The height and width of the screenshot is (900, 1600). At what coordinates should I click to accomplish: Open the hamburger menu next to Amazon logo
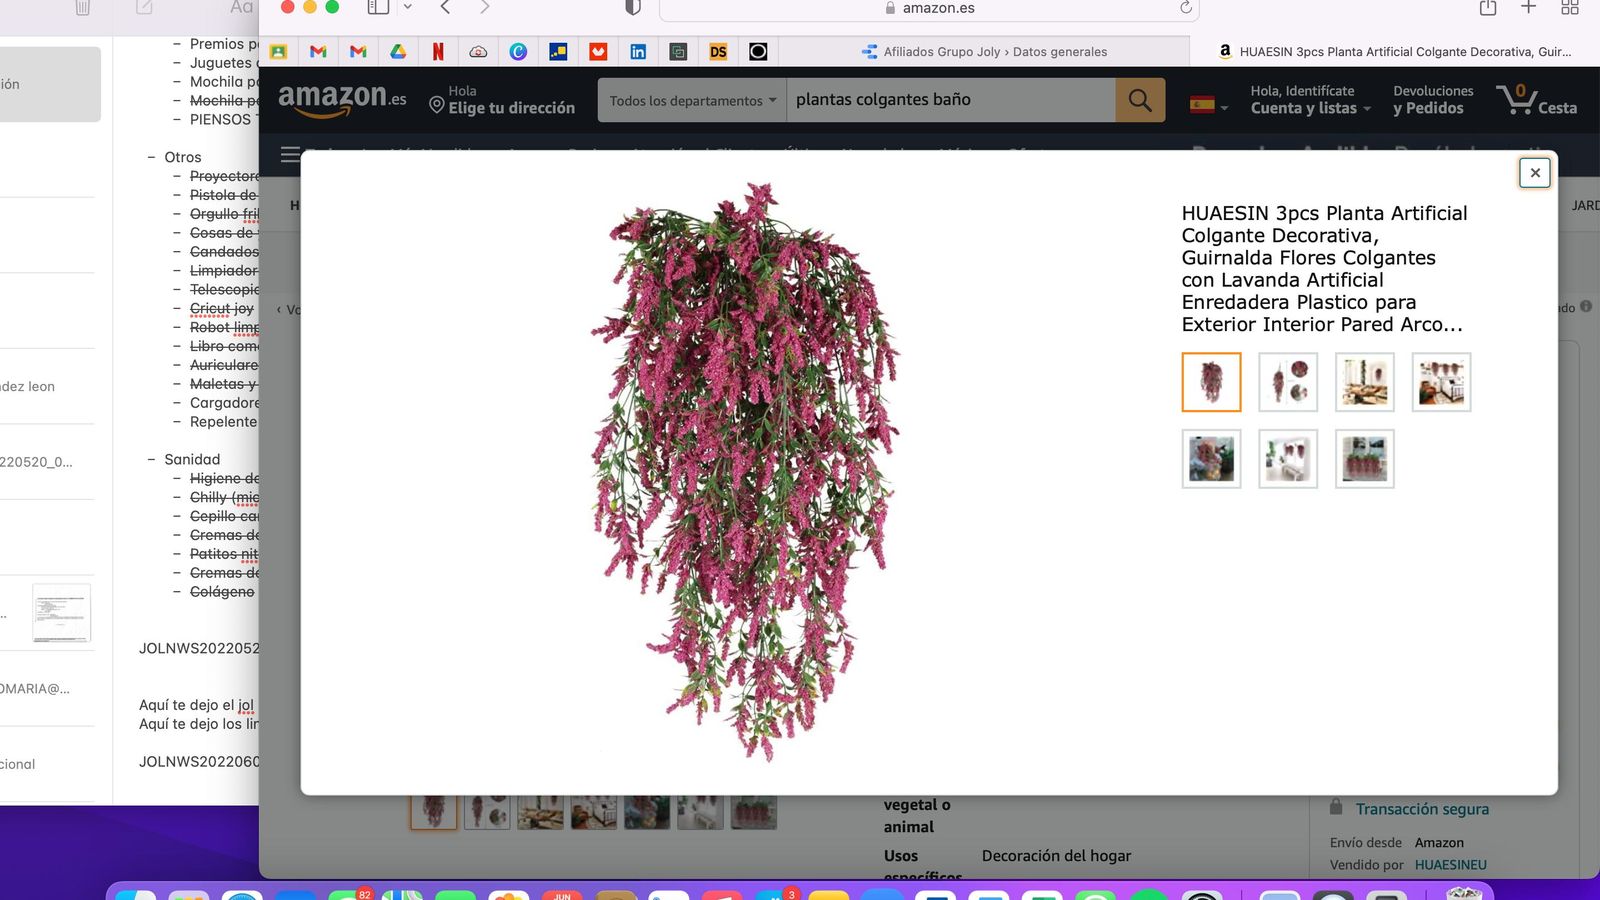point(289,155)
